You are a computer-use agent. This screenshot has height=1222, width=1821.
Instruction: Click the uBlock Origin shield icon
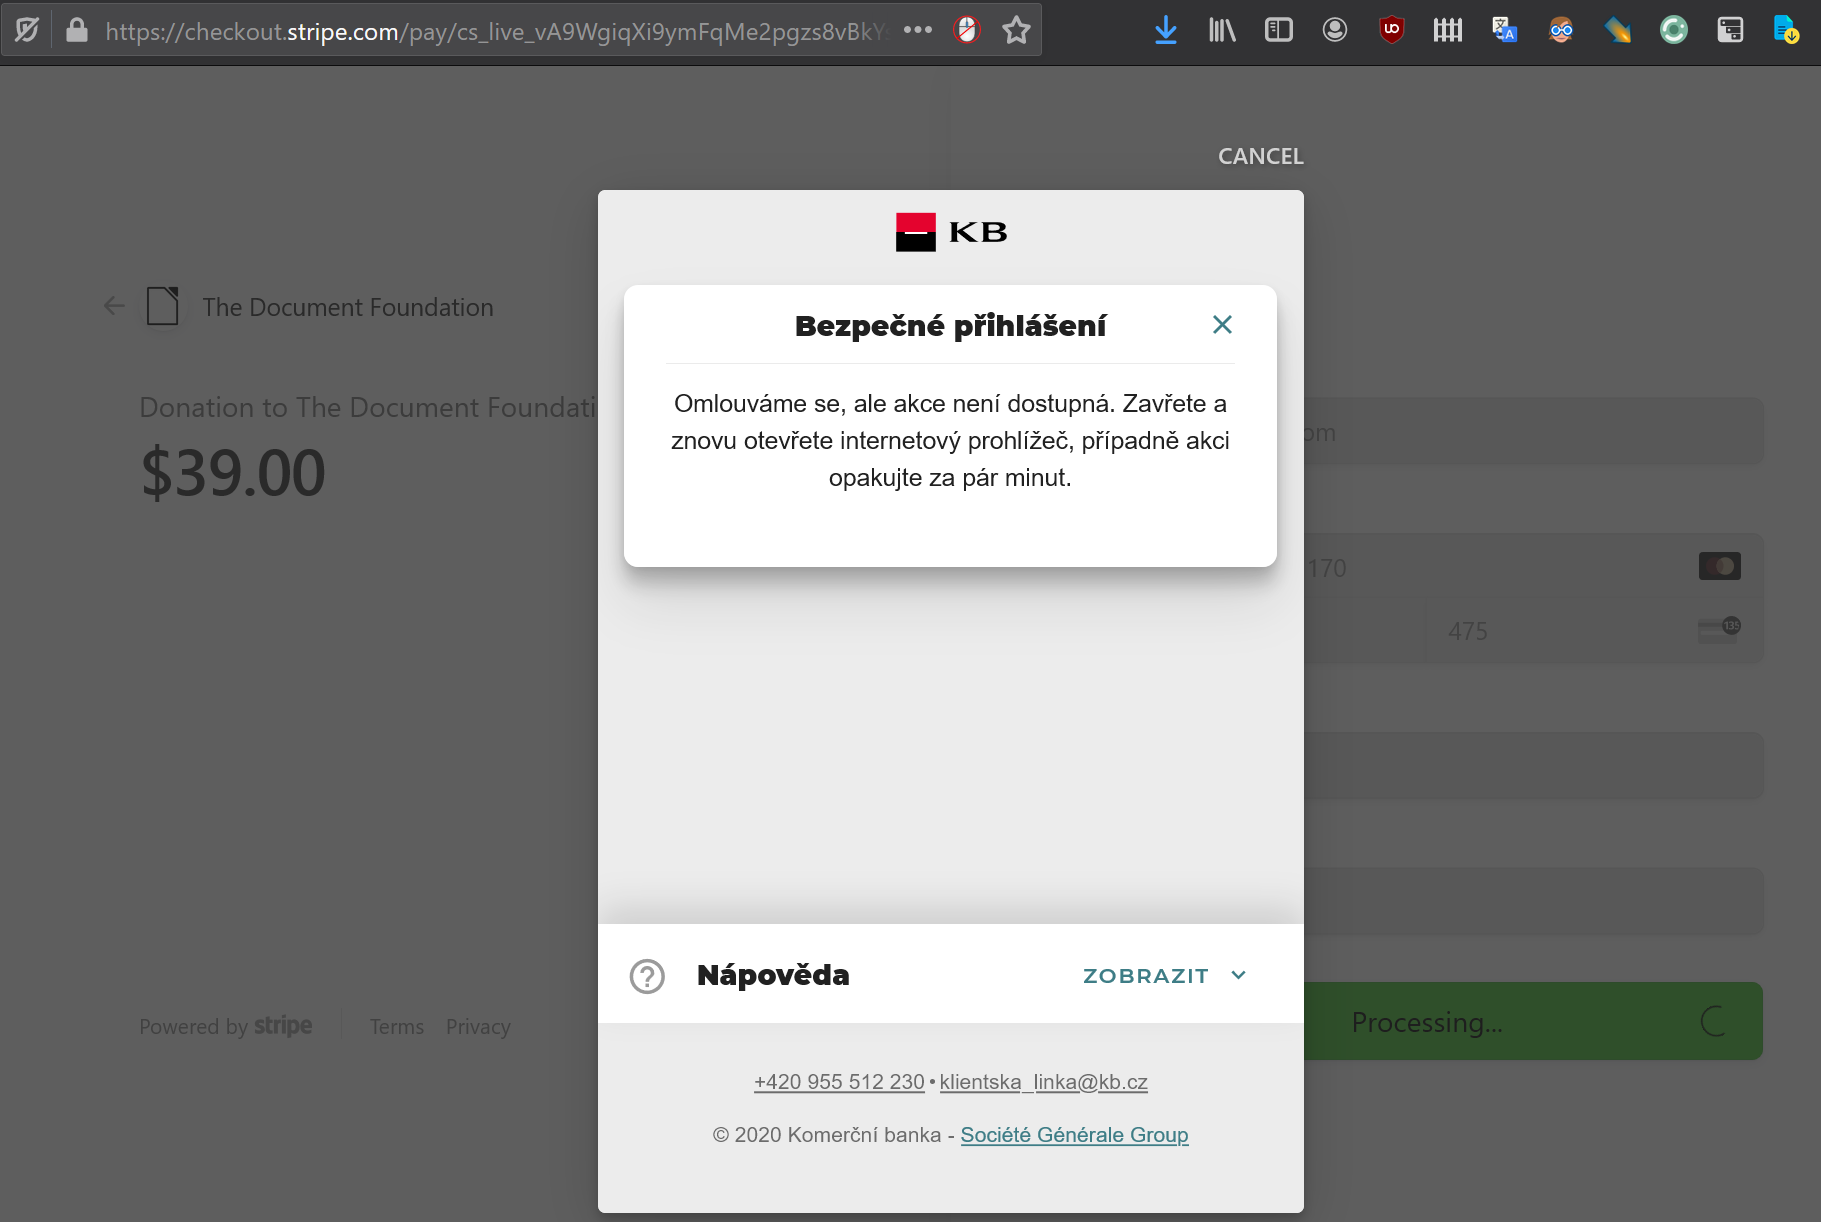tap(1391, 30)
